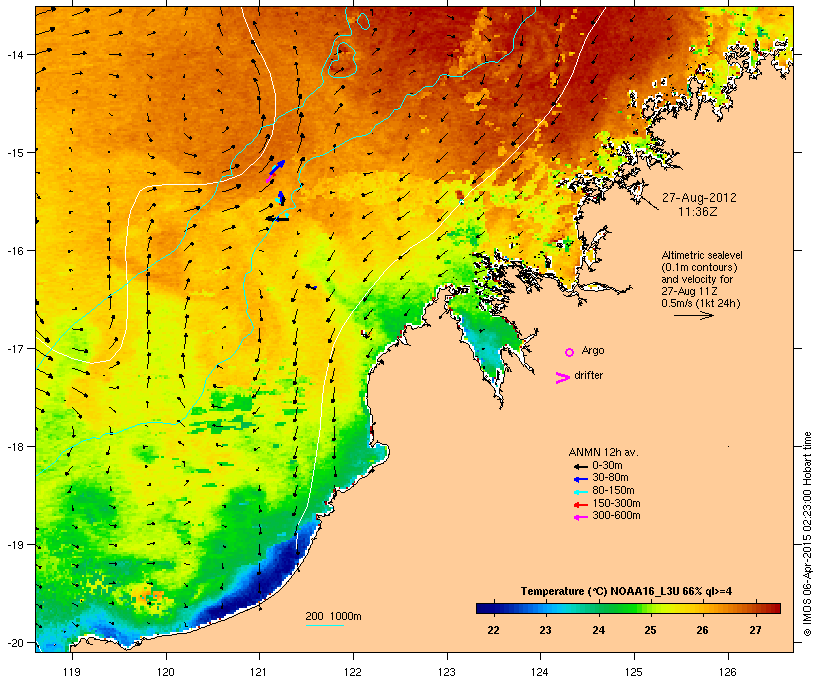The width and height of the screenshot is (820, 680).
Task: Click the latitude label -19
Action: (x=15, y=545)
